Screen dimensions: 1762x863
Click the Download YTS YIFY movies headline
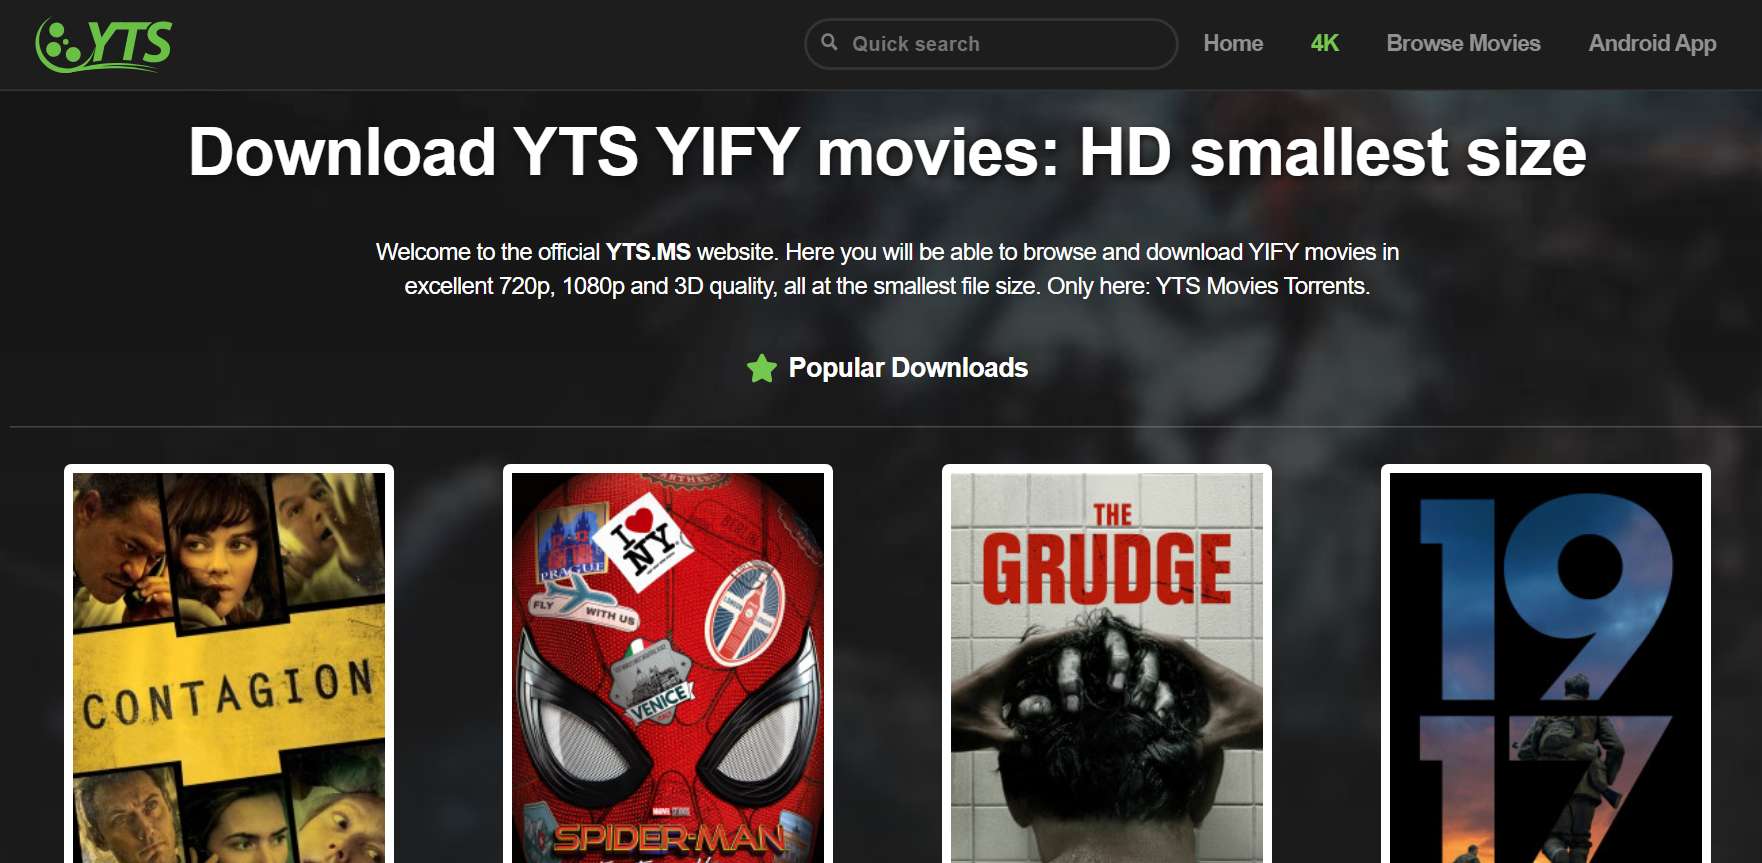887,152
